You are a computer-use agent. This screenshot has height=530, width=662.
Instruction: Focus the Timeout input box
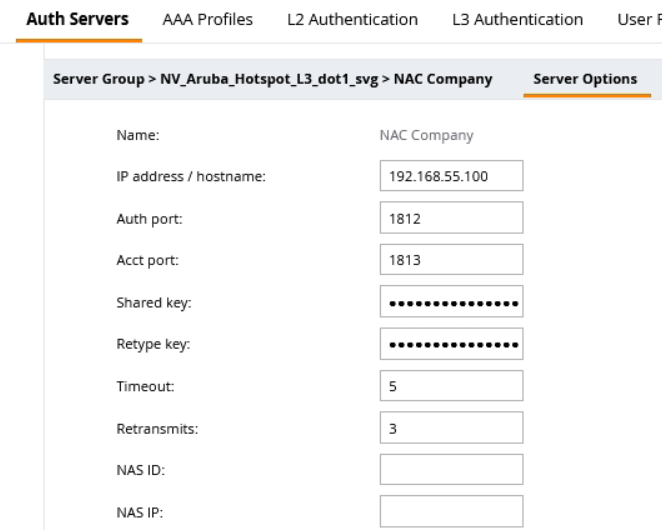pyautogui.click(x=451, y=386)
